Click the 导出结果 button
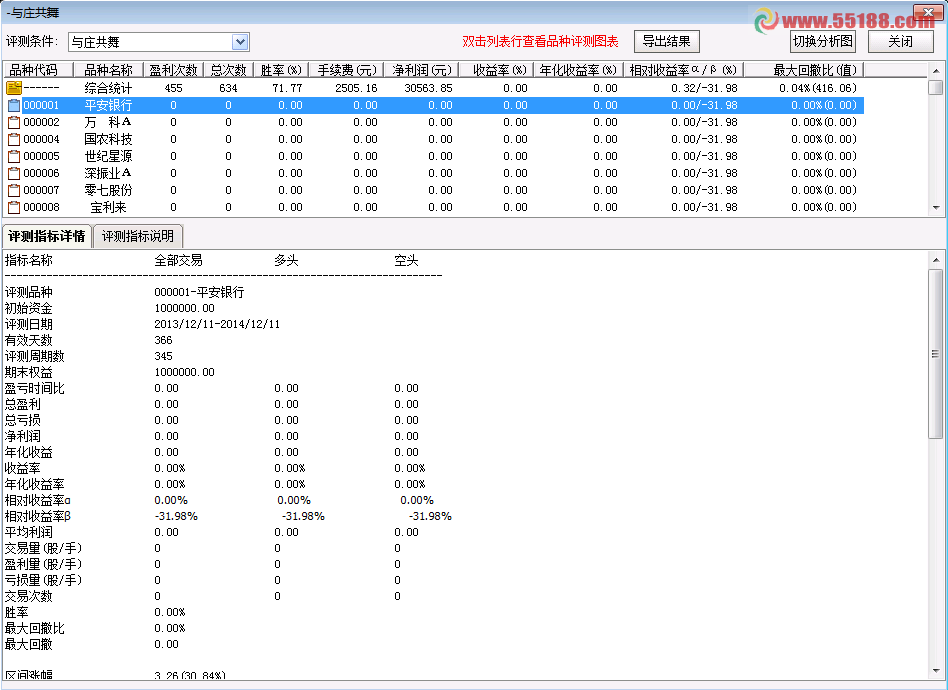This screenshot has width=948, height=690. tap(666, 41)
